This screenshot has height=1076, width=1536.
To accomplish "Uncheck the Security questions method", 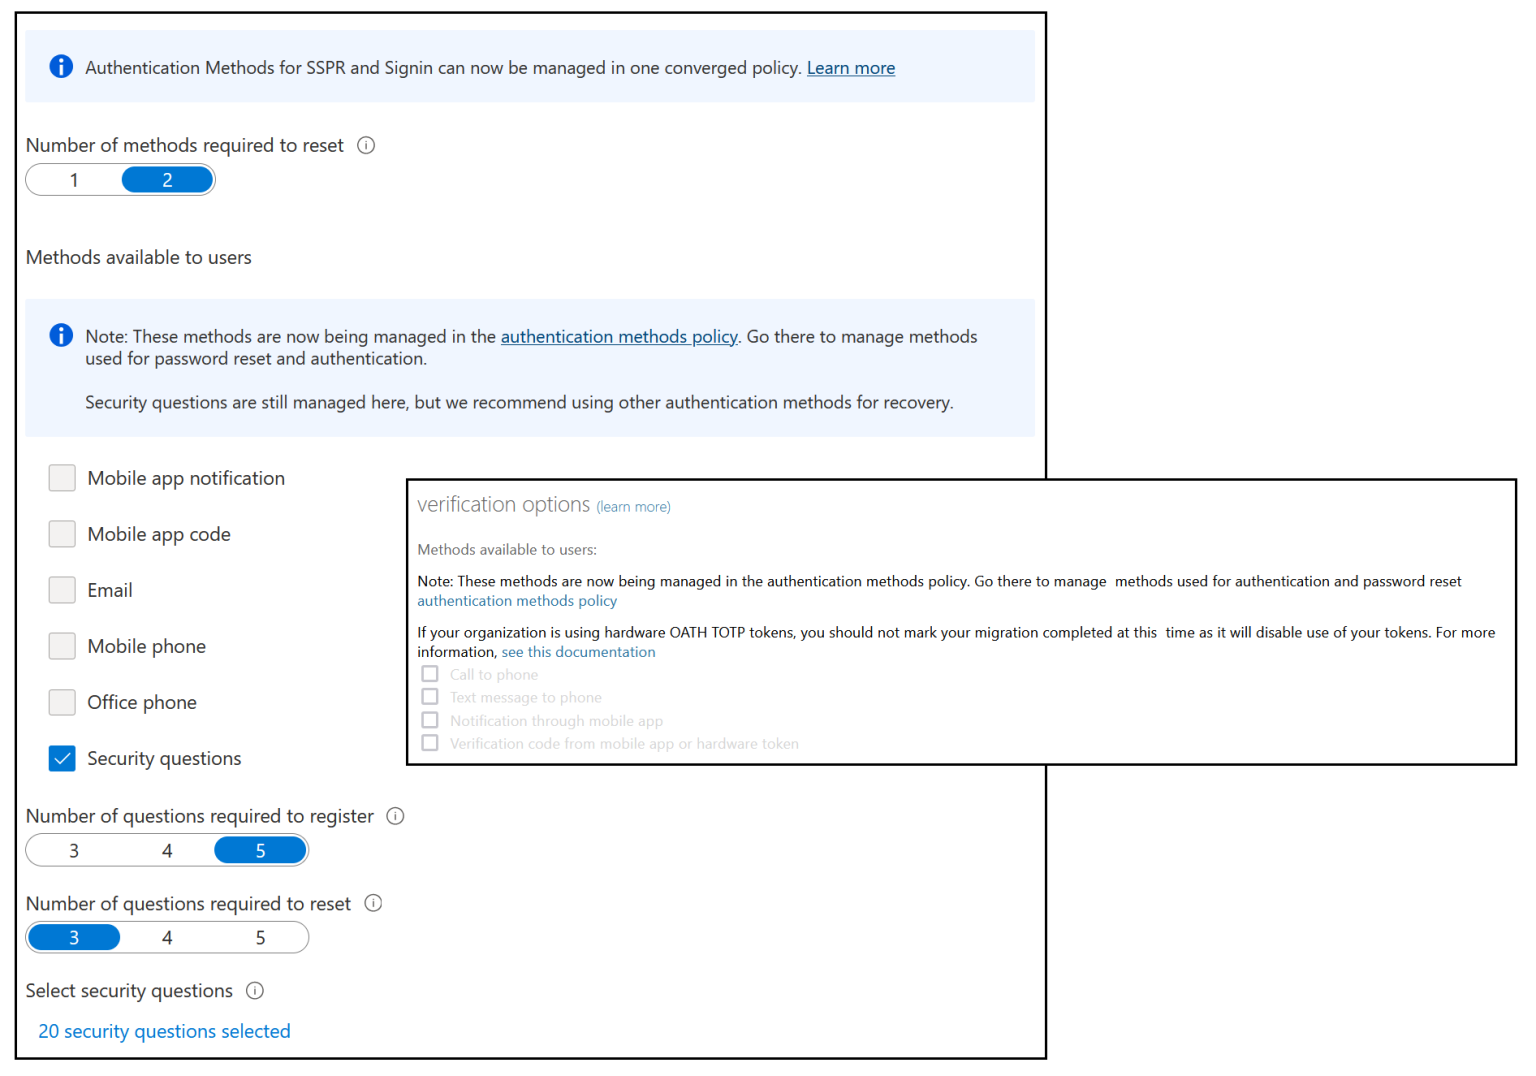I will click(62, 758).
